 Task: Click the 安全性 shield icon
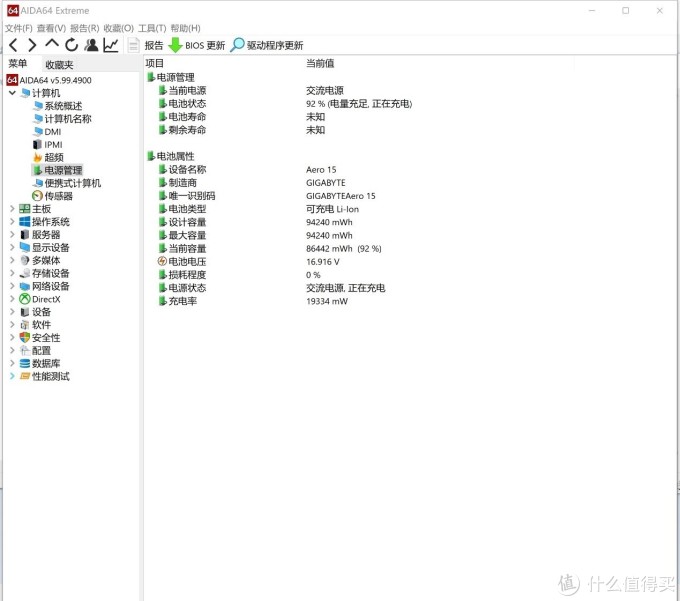(x=25, y=337)
